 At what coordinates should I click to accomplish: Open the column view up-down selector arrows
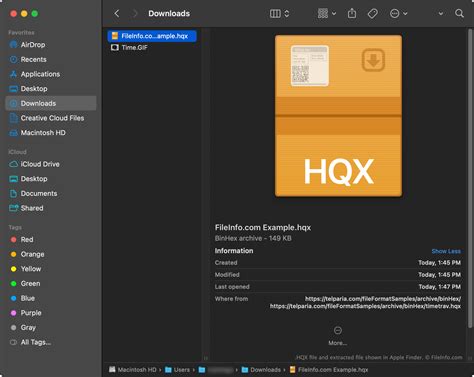click(x=287, y=14)
